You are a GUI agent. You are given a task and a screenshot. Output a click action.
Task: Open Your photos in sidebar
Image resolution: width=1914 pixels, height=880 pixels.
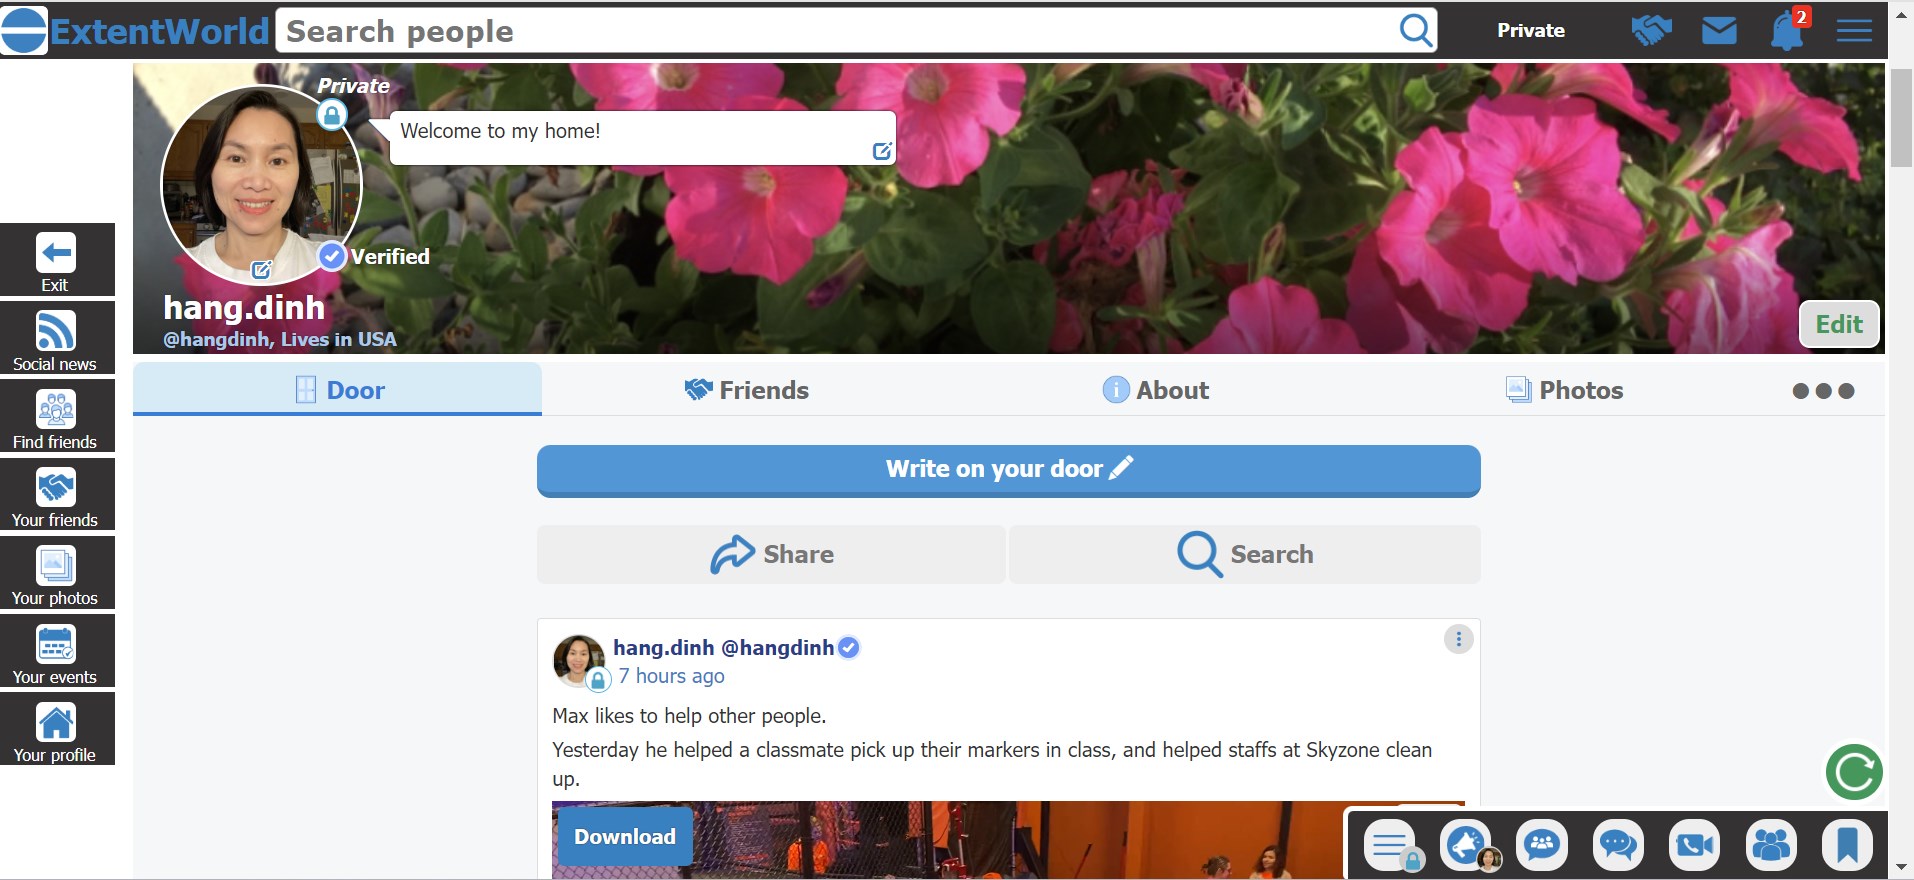tap(56, 572)
